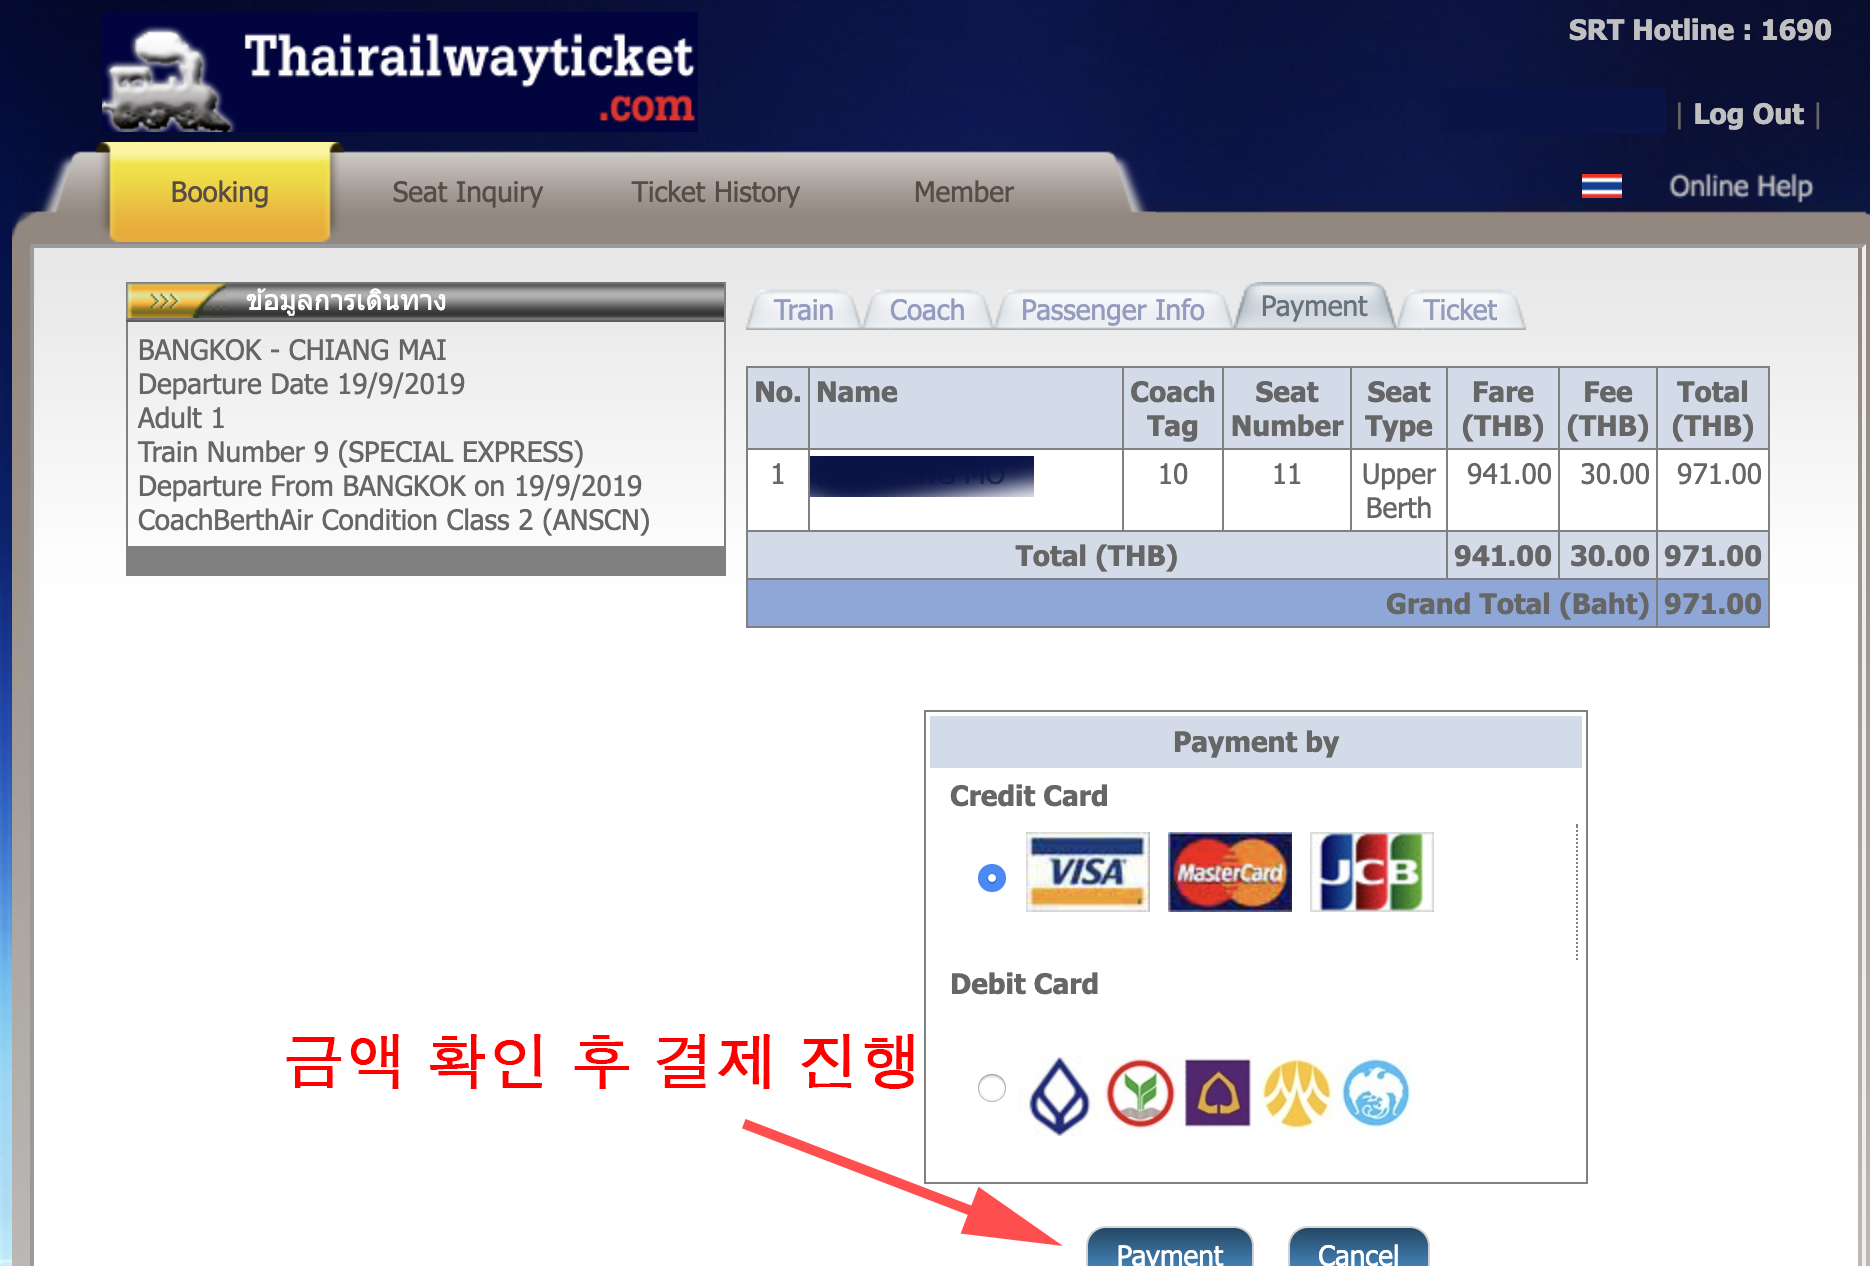Click the Debit Card heading

[x=1024, y=984]
